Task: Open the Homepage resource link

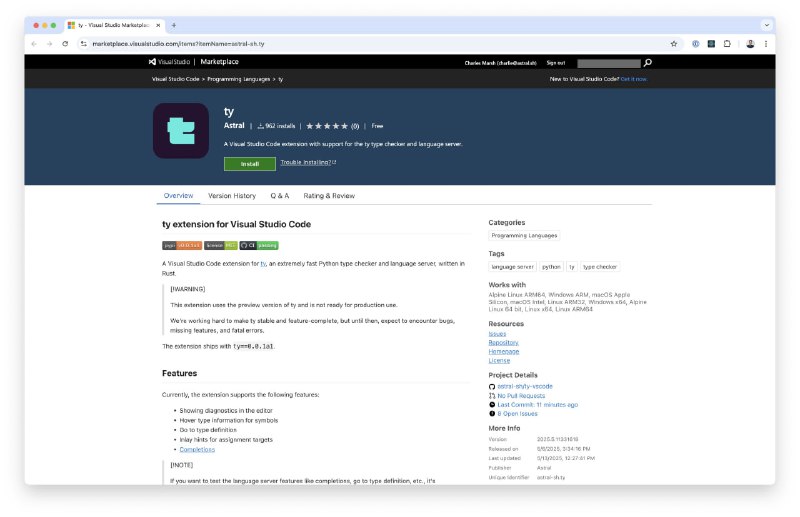Action: pos(504,352)
